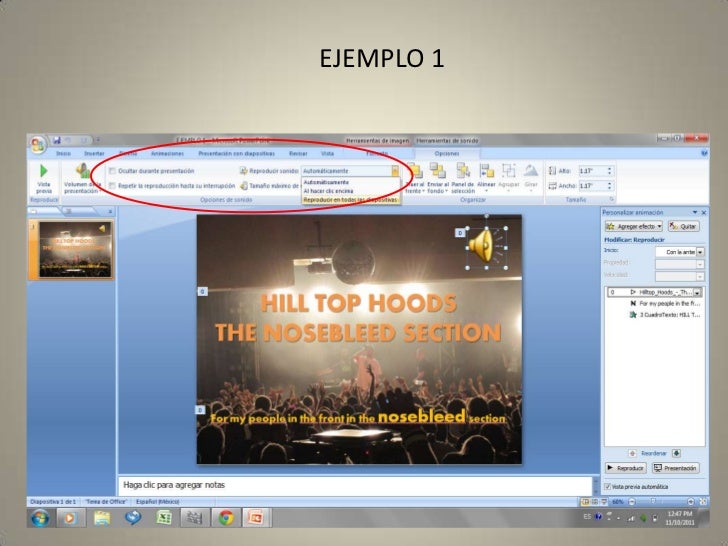
Task: Open Windows Start button
Action: tap(40, 518)
